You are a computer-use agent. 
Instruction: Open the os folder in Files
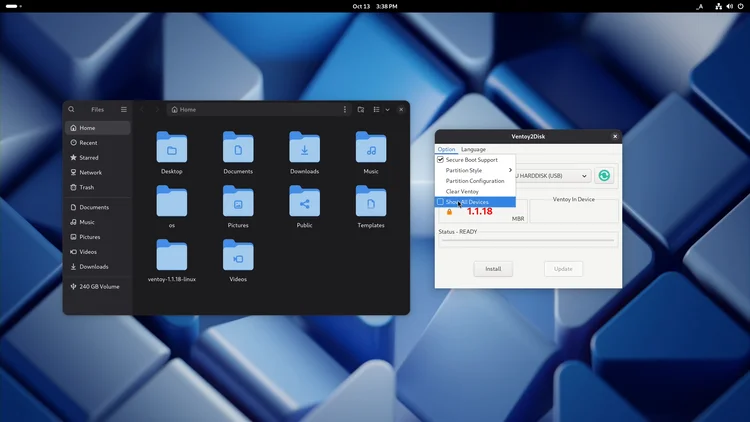pos(172,201)
